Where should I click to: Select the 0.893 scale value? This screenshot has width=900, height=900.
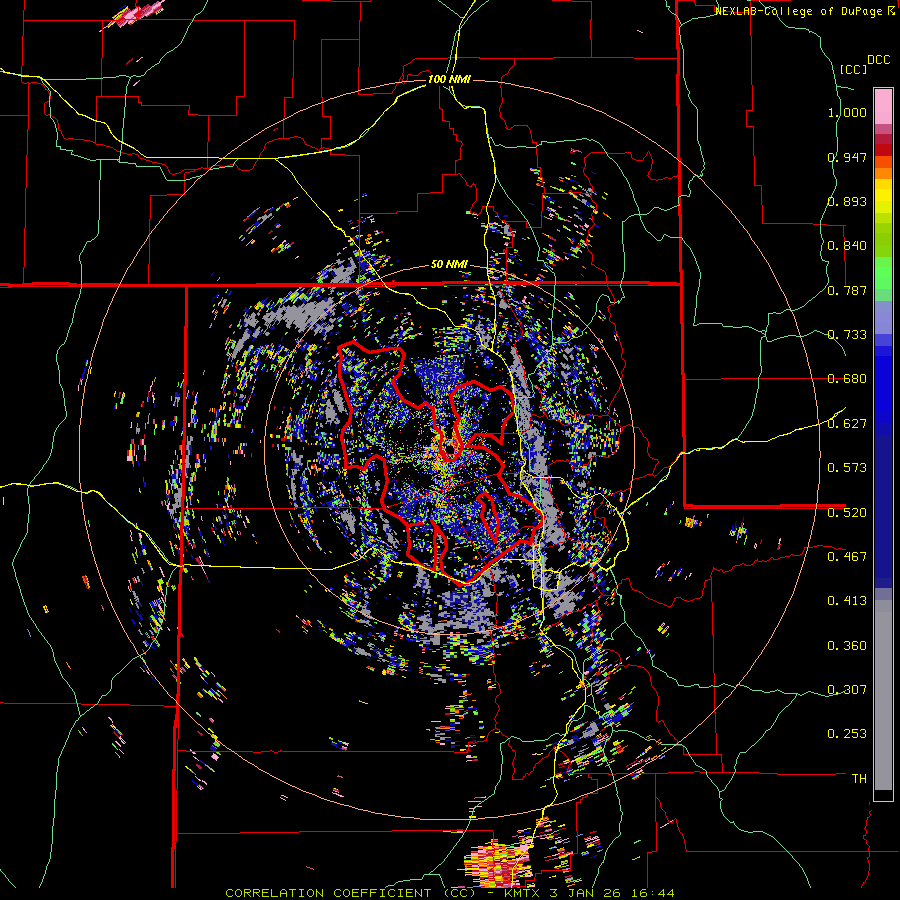click(847, 201)
